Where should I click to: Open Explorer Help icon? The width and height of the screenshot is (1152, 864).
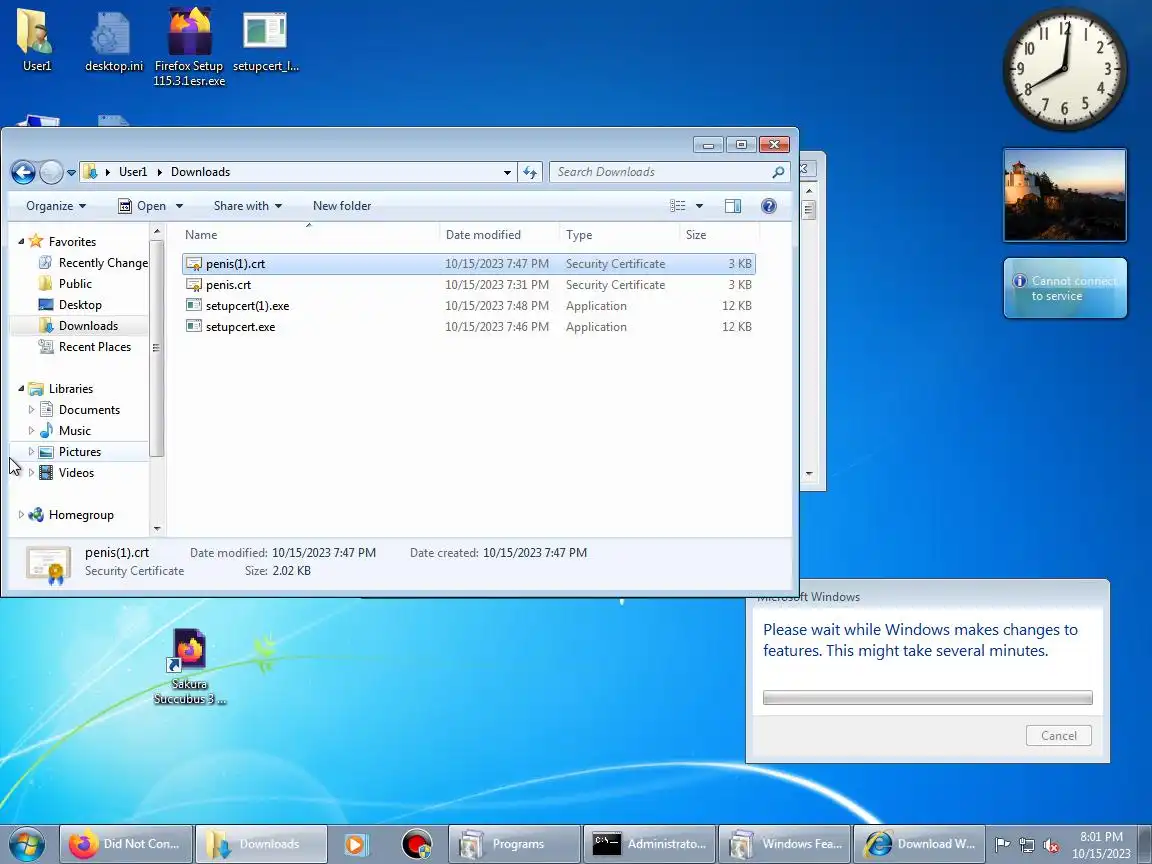[x=768, y=206]
